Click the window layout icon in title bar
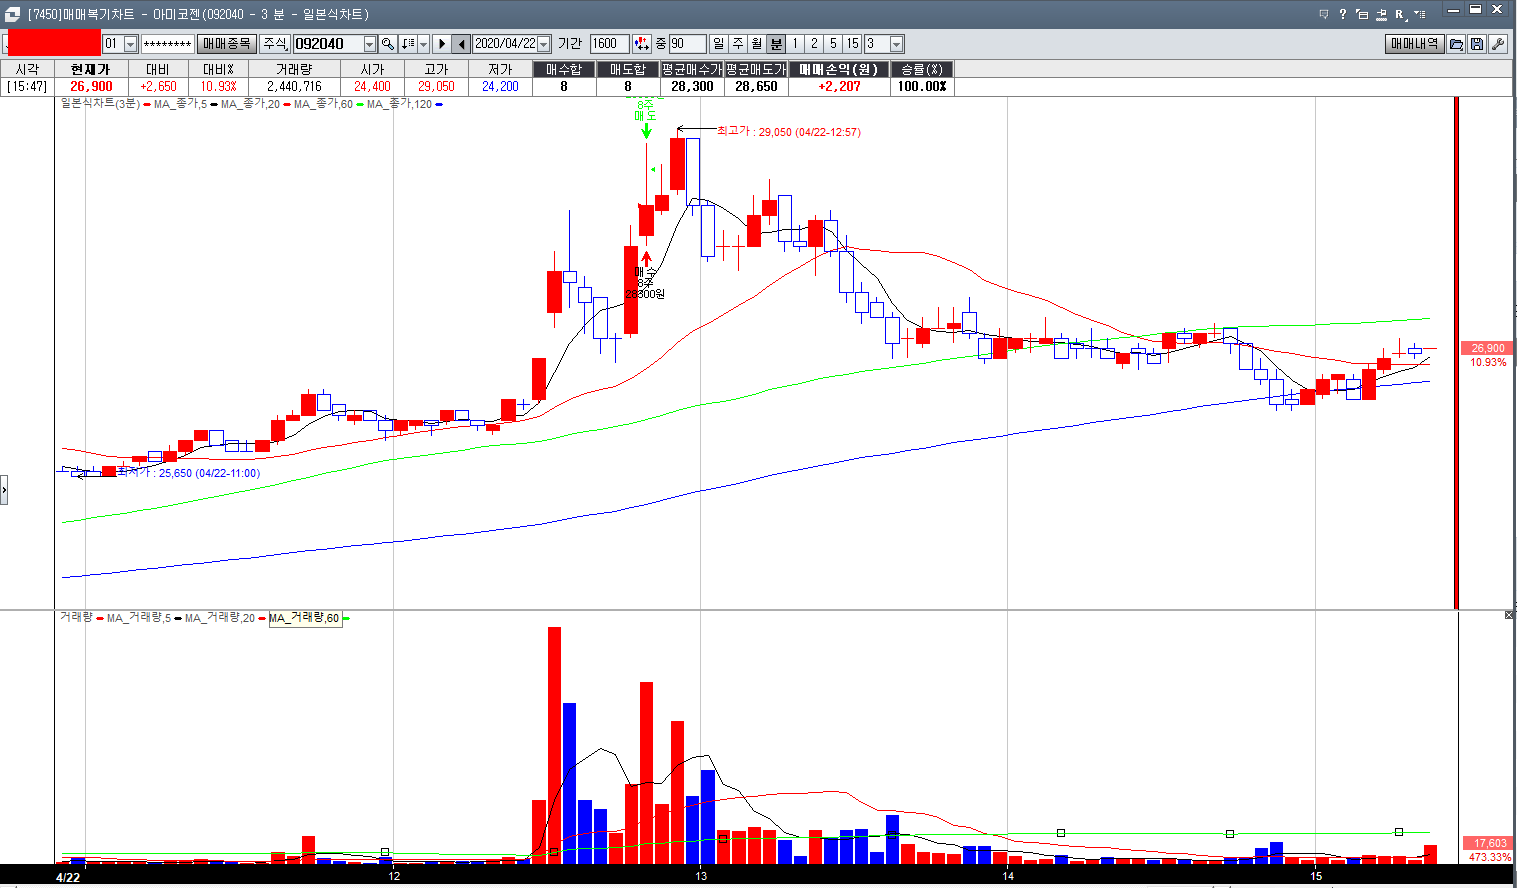Image resolution: width=1517 pixels, height=888 pixels. tap(1362, 14)
